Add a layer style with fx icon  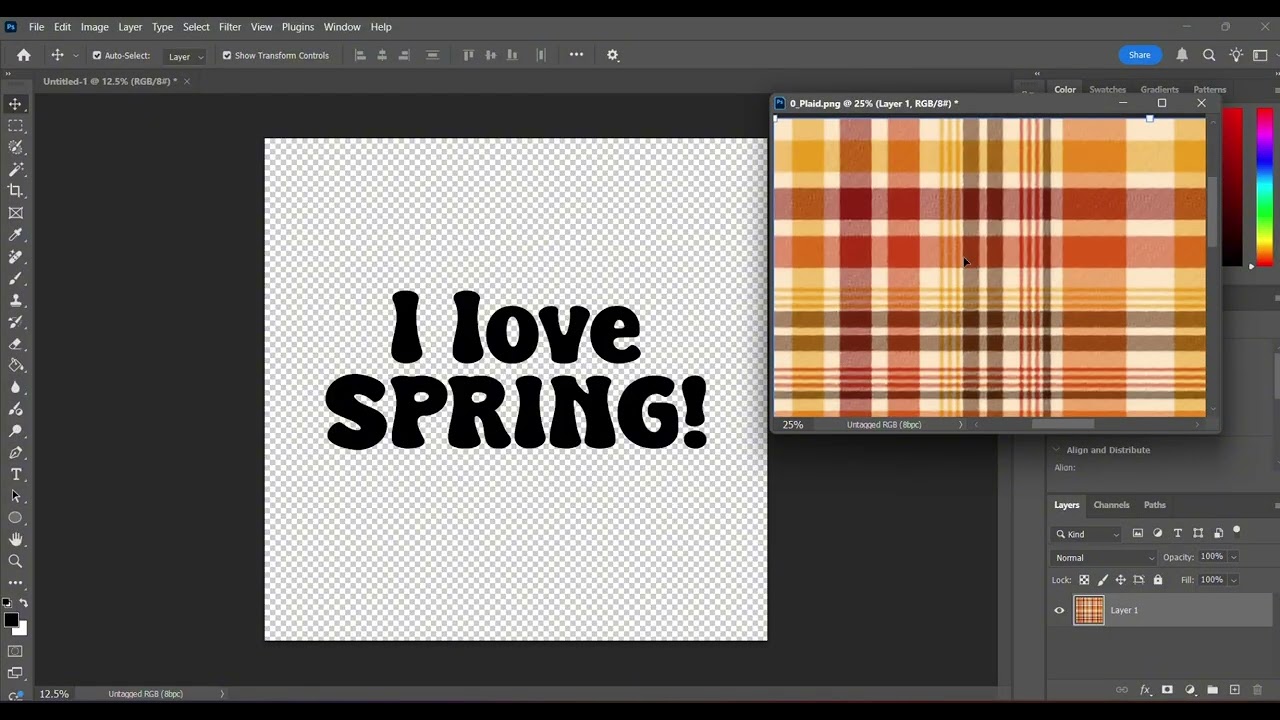(1144, 690)
